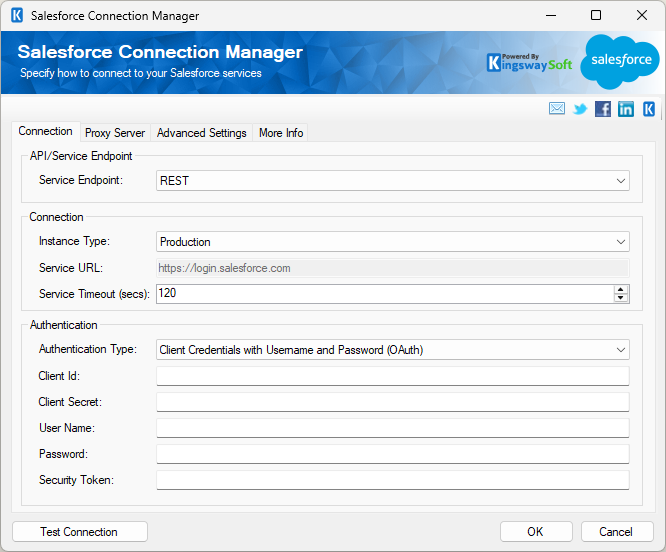The image size is (666, 552).
Task: Confirm with the OK button
Action: tap(536, 532)
